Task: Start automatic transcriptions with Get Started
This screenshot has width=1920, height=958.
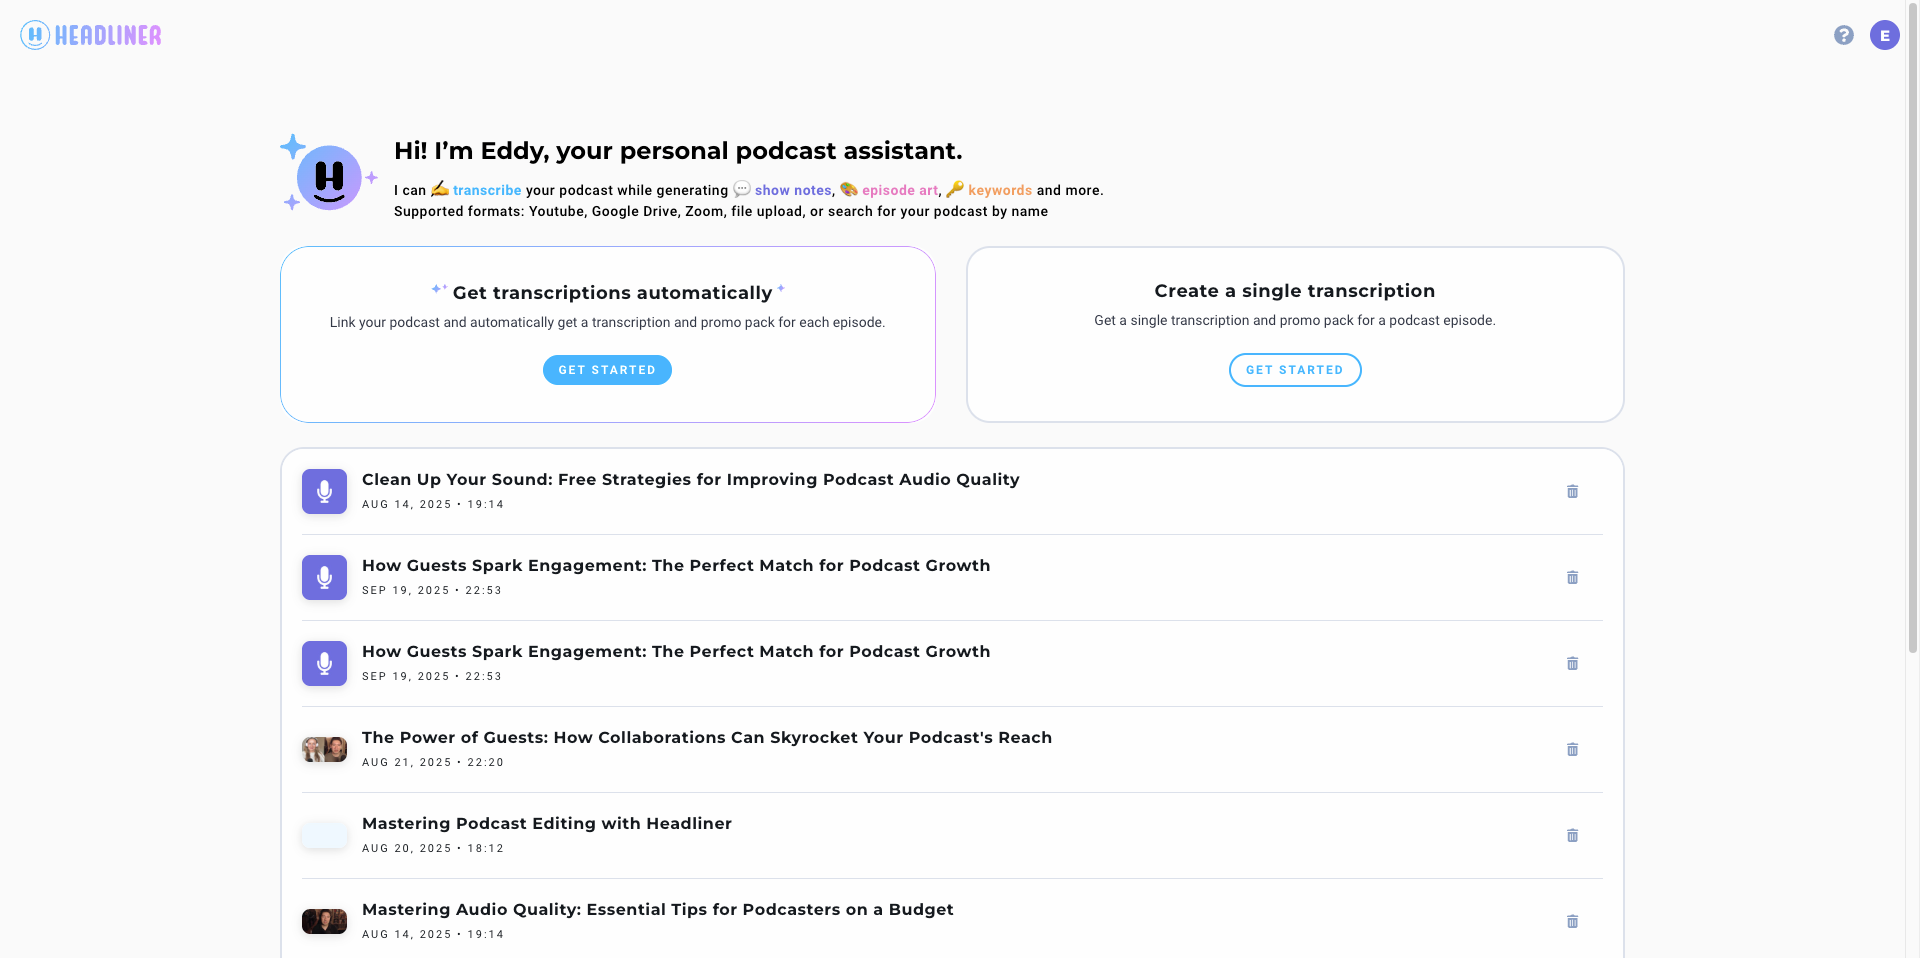Action: (x=607, y=370)
